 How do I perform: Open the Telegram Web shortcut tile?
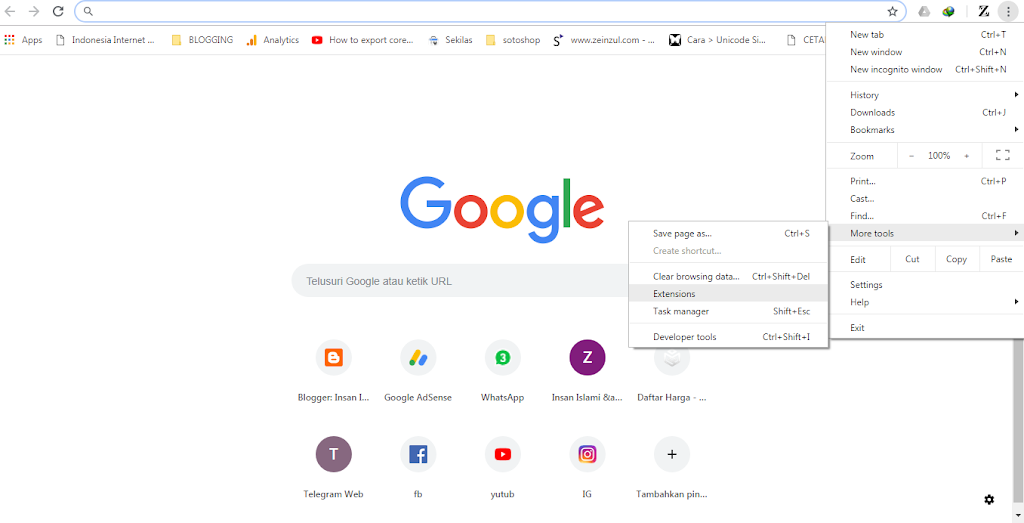(x=334, y=468)
